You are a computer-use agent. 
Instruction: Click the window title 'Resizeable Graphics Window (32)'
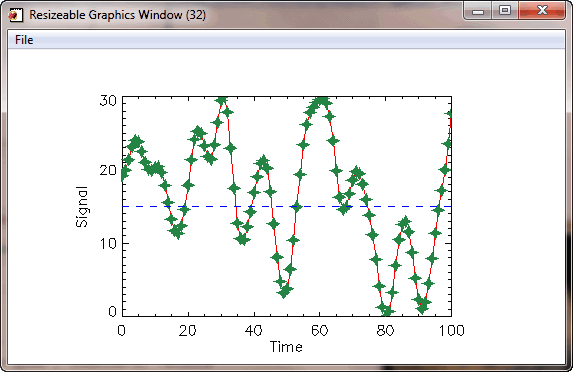point(117,15)
